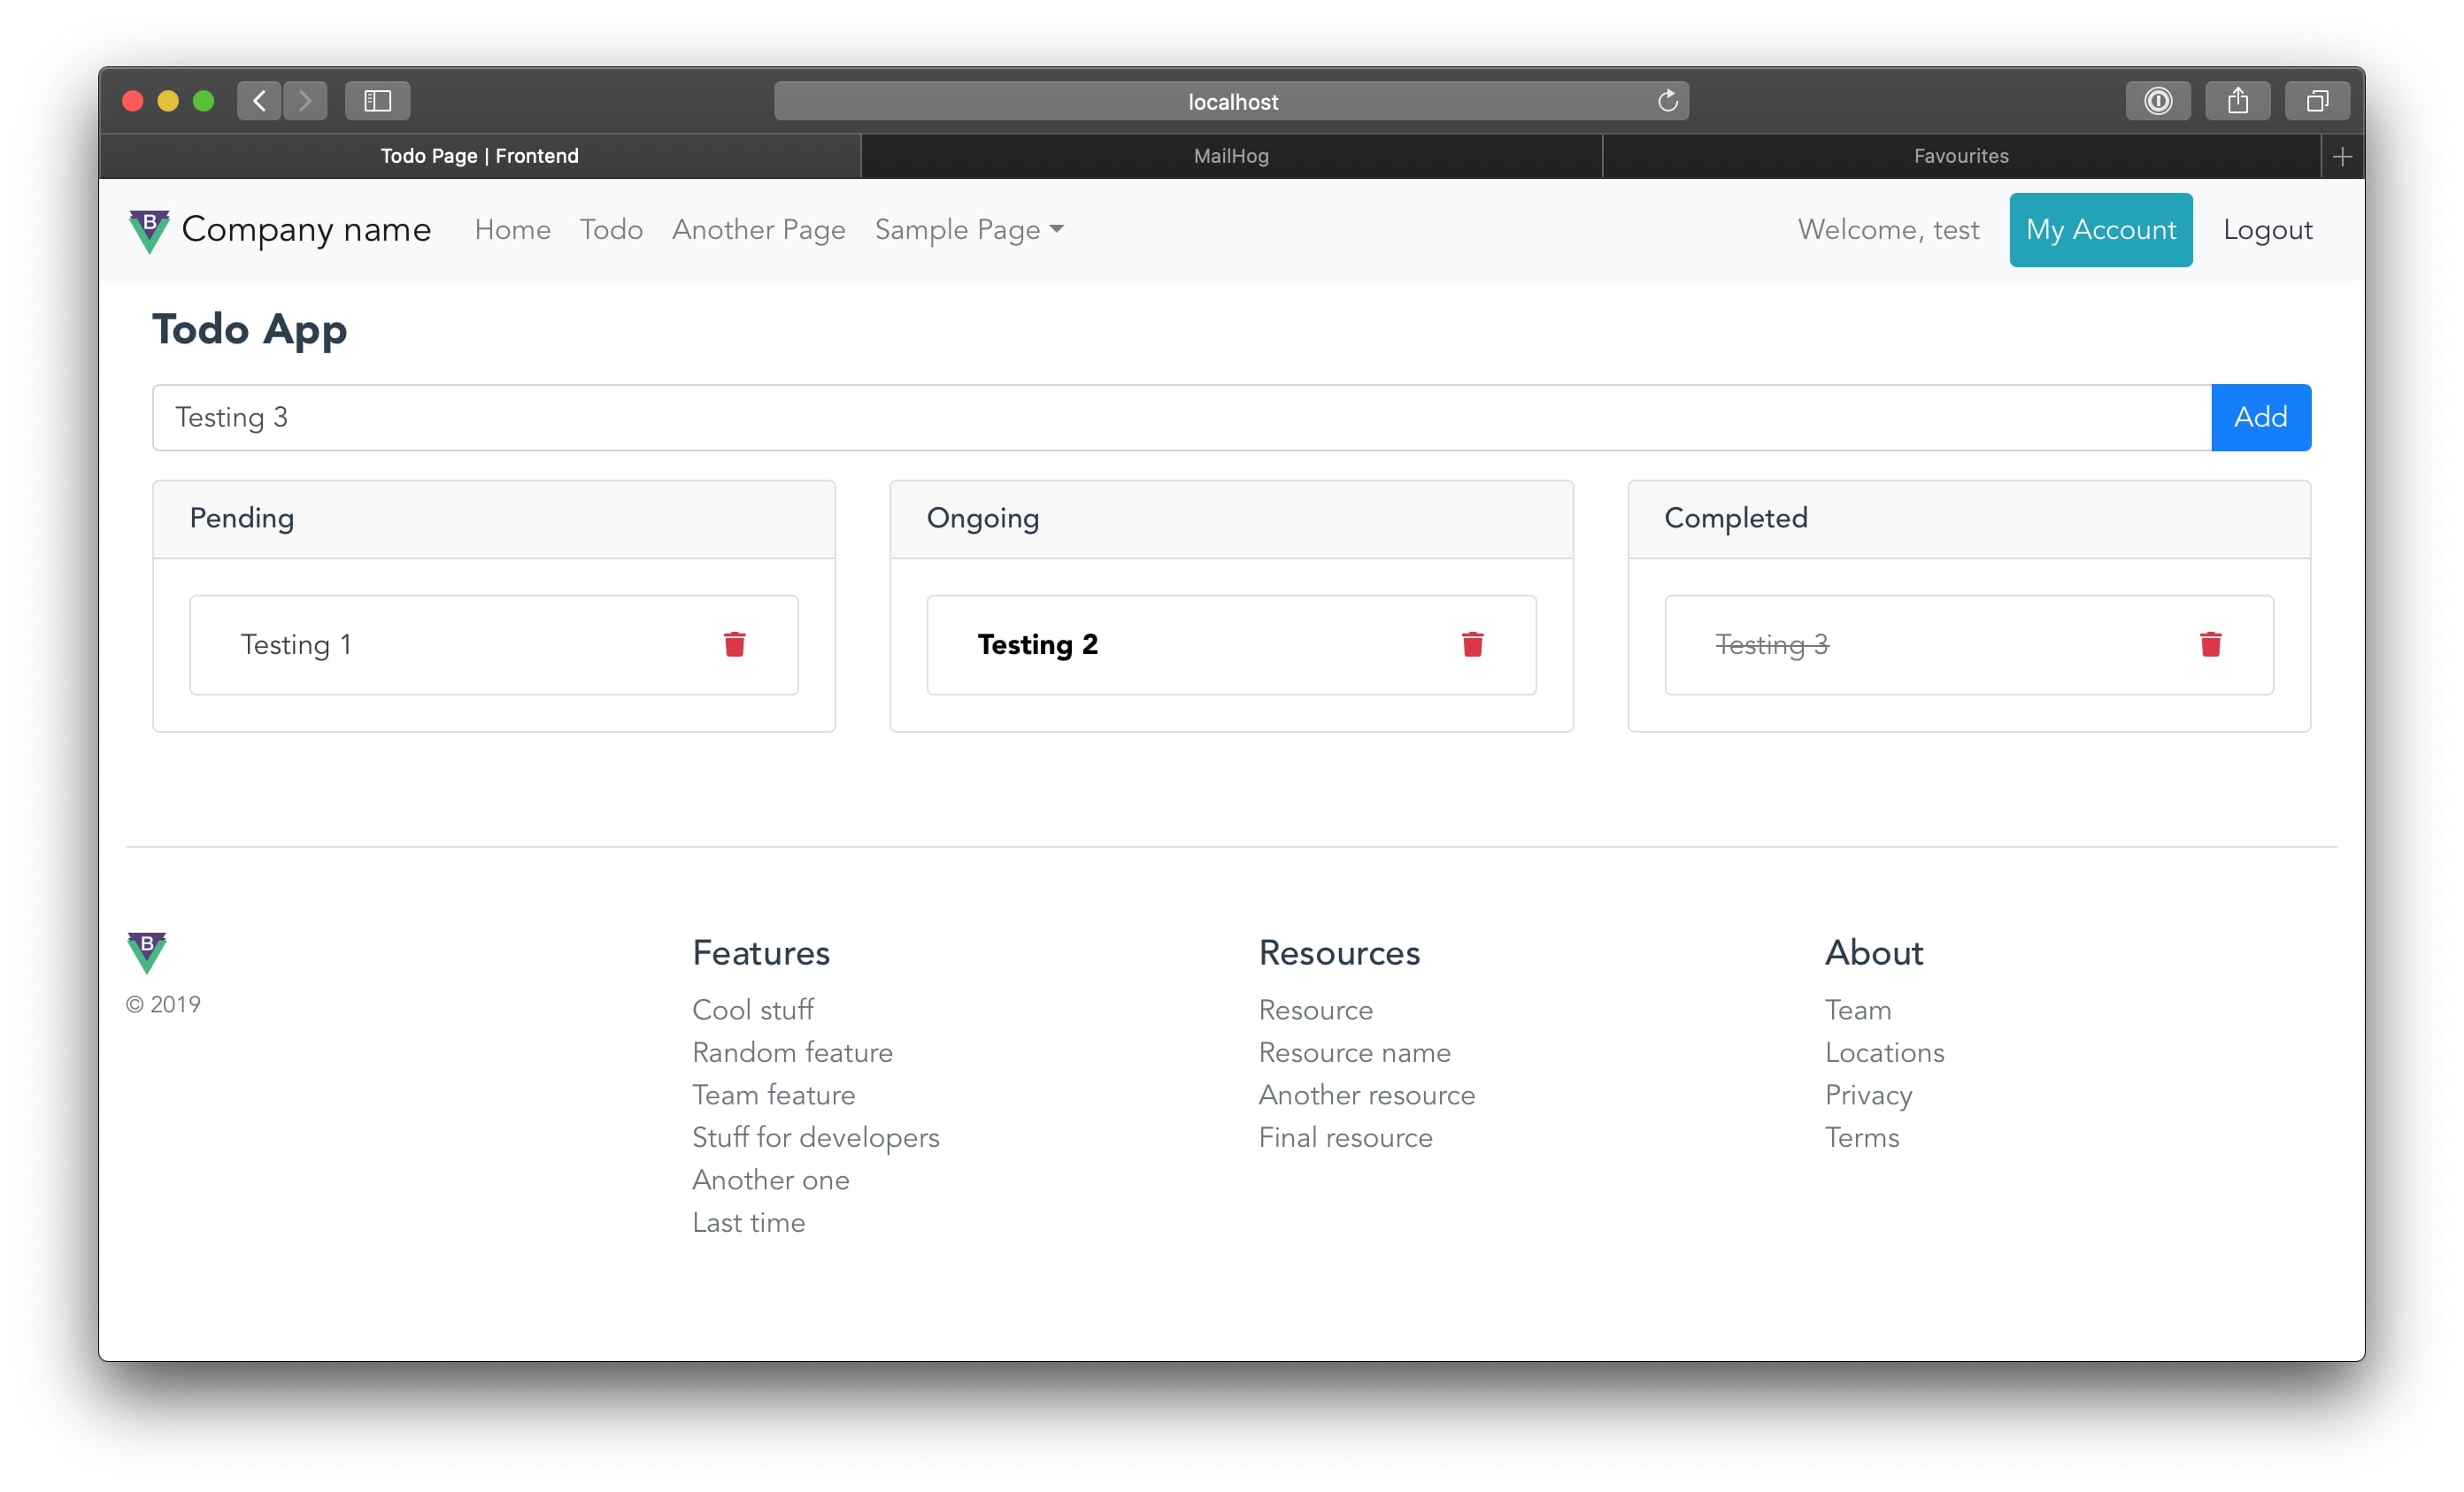Switch to the MailHog tab

tap(1230, 156)
